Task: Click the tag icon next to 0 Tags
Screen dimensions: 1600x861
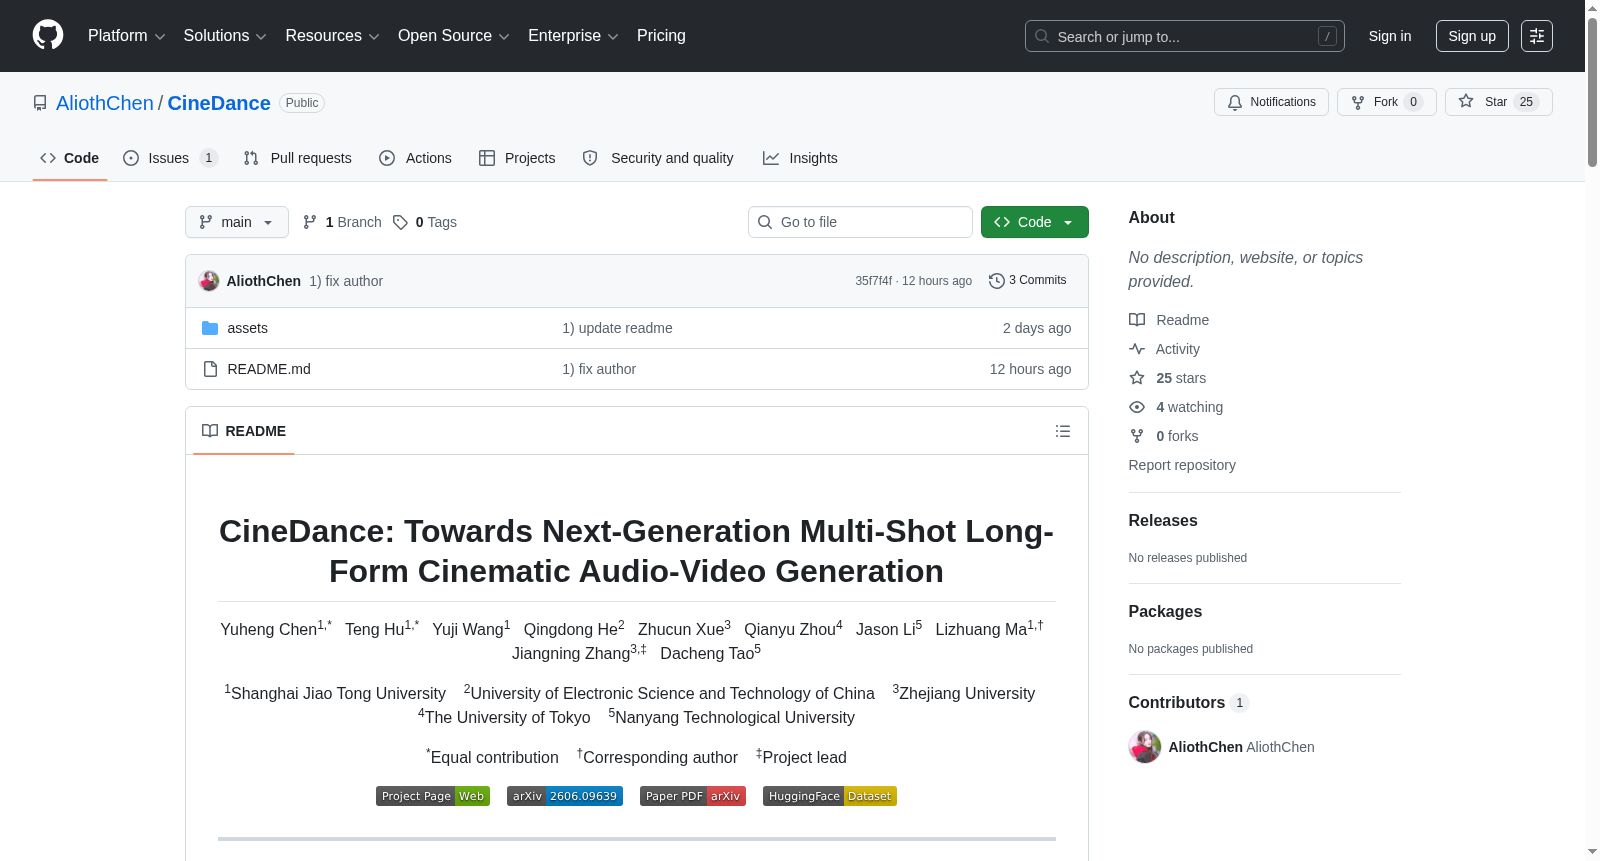Action: coord(400,222)
